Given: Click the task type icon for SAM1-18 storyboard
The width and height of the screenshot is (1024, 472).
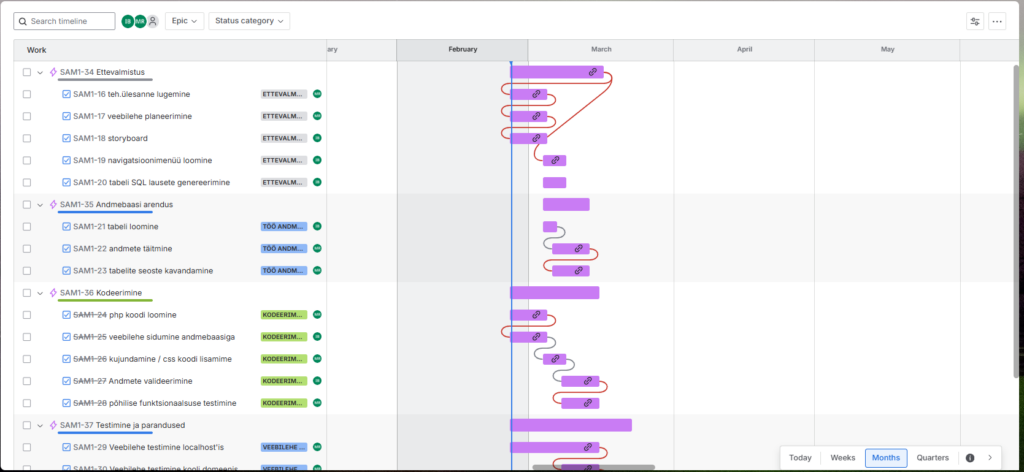Looking at the screenshot, I should click(x=67, y=138).
